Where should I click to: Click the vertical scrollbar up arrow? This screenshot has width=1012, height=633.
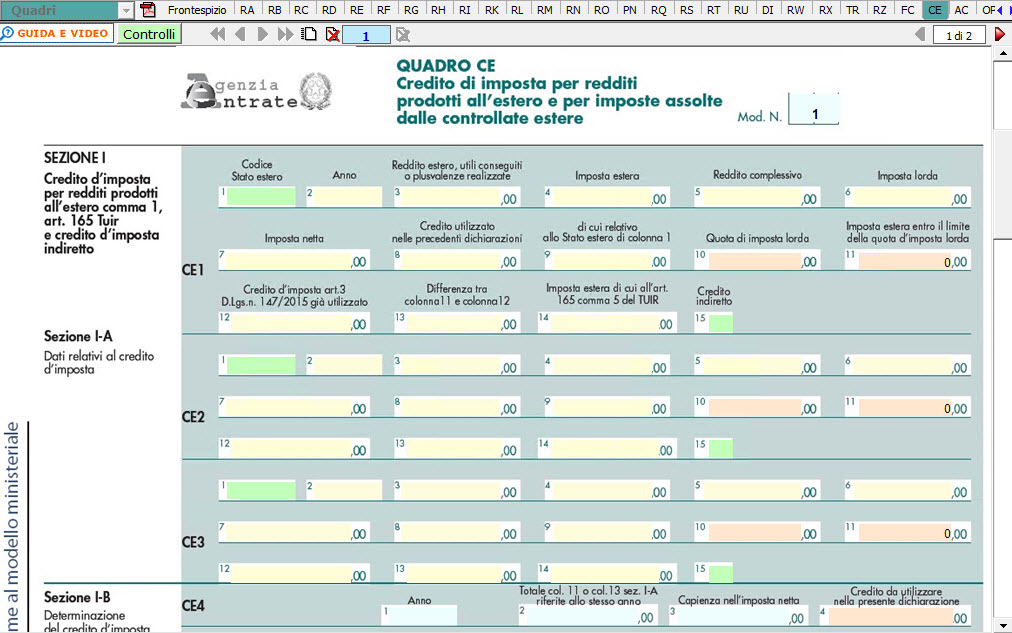[1003, 53]
